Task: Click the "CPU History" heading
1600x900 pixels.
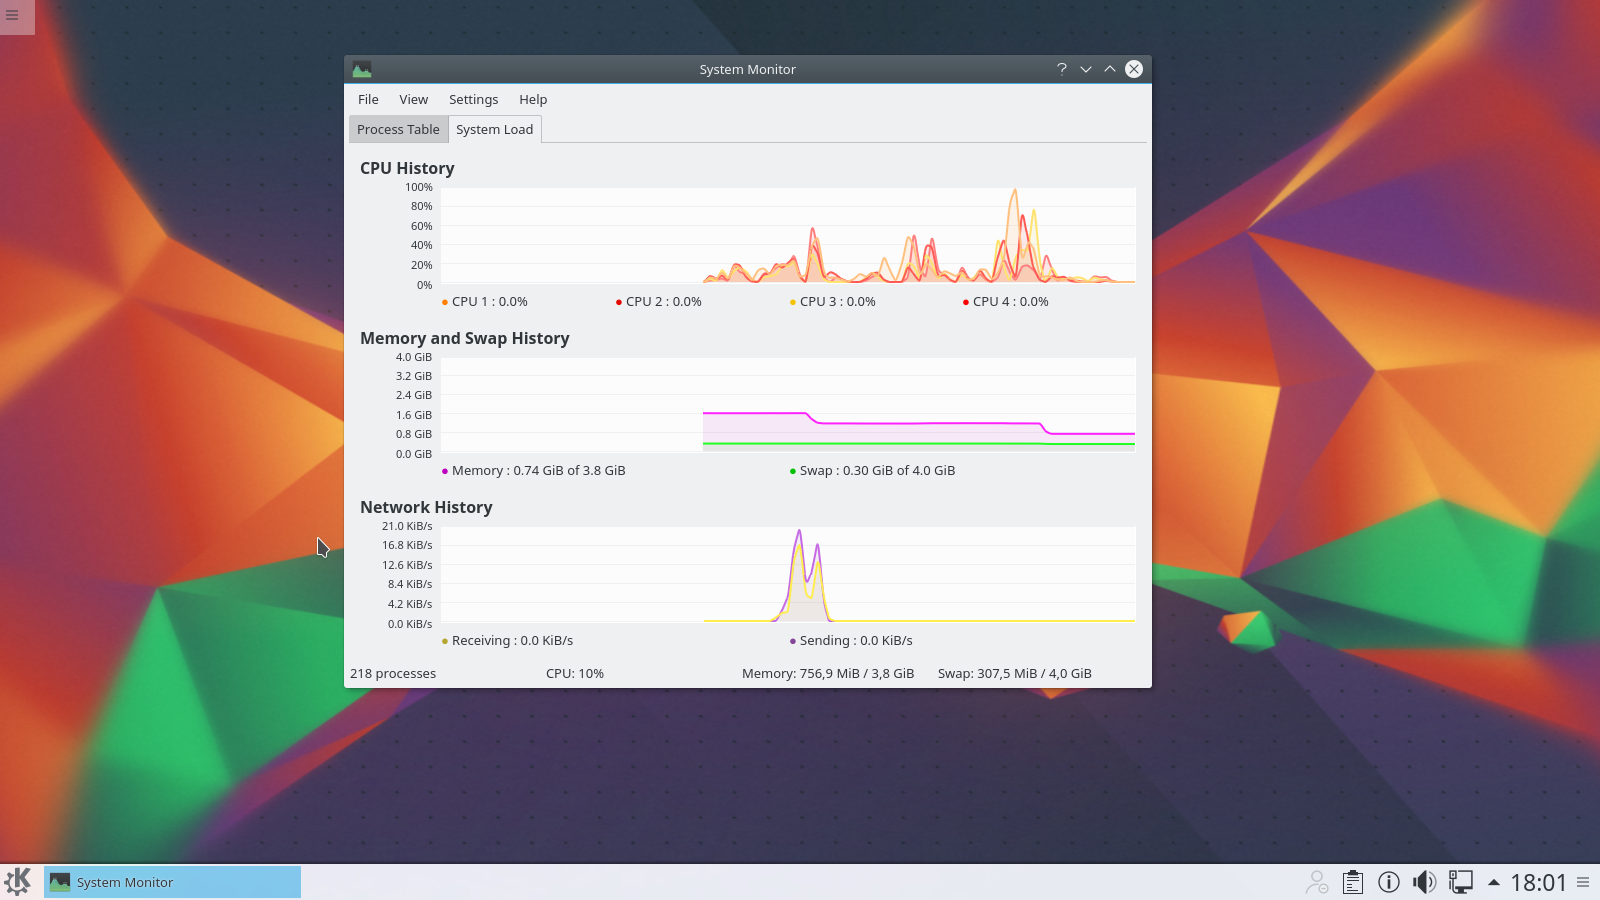Action: coord(407,169)
